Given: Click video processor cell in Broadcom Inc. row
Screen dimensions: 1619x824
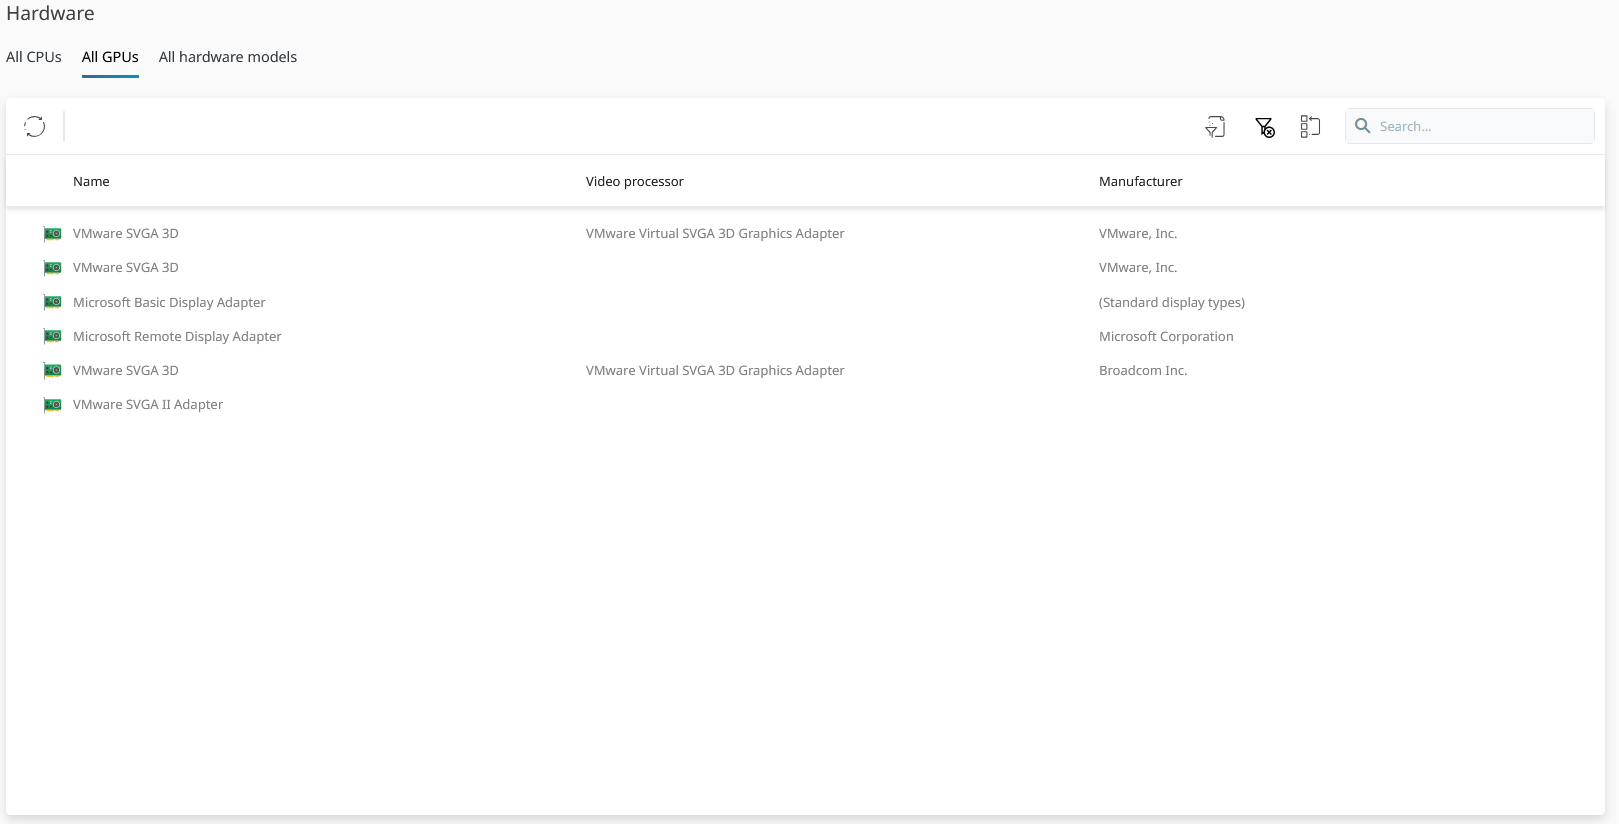Looking at the screenshot, I should click(x=715, y=370).
